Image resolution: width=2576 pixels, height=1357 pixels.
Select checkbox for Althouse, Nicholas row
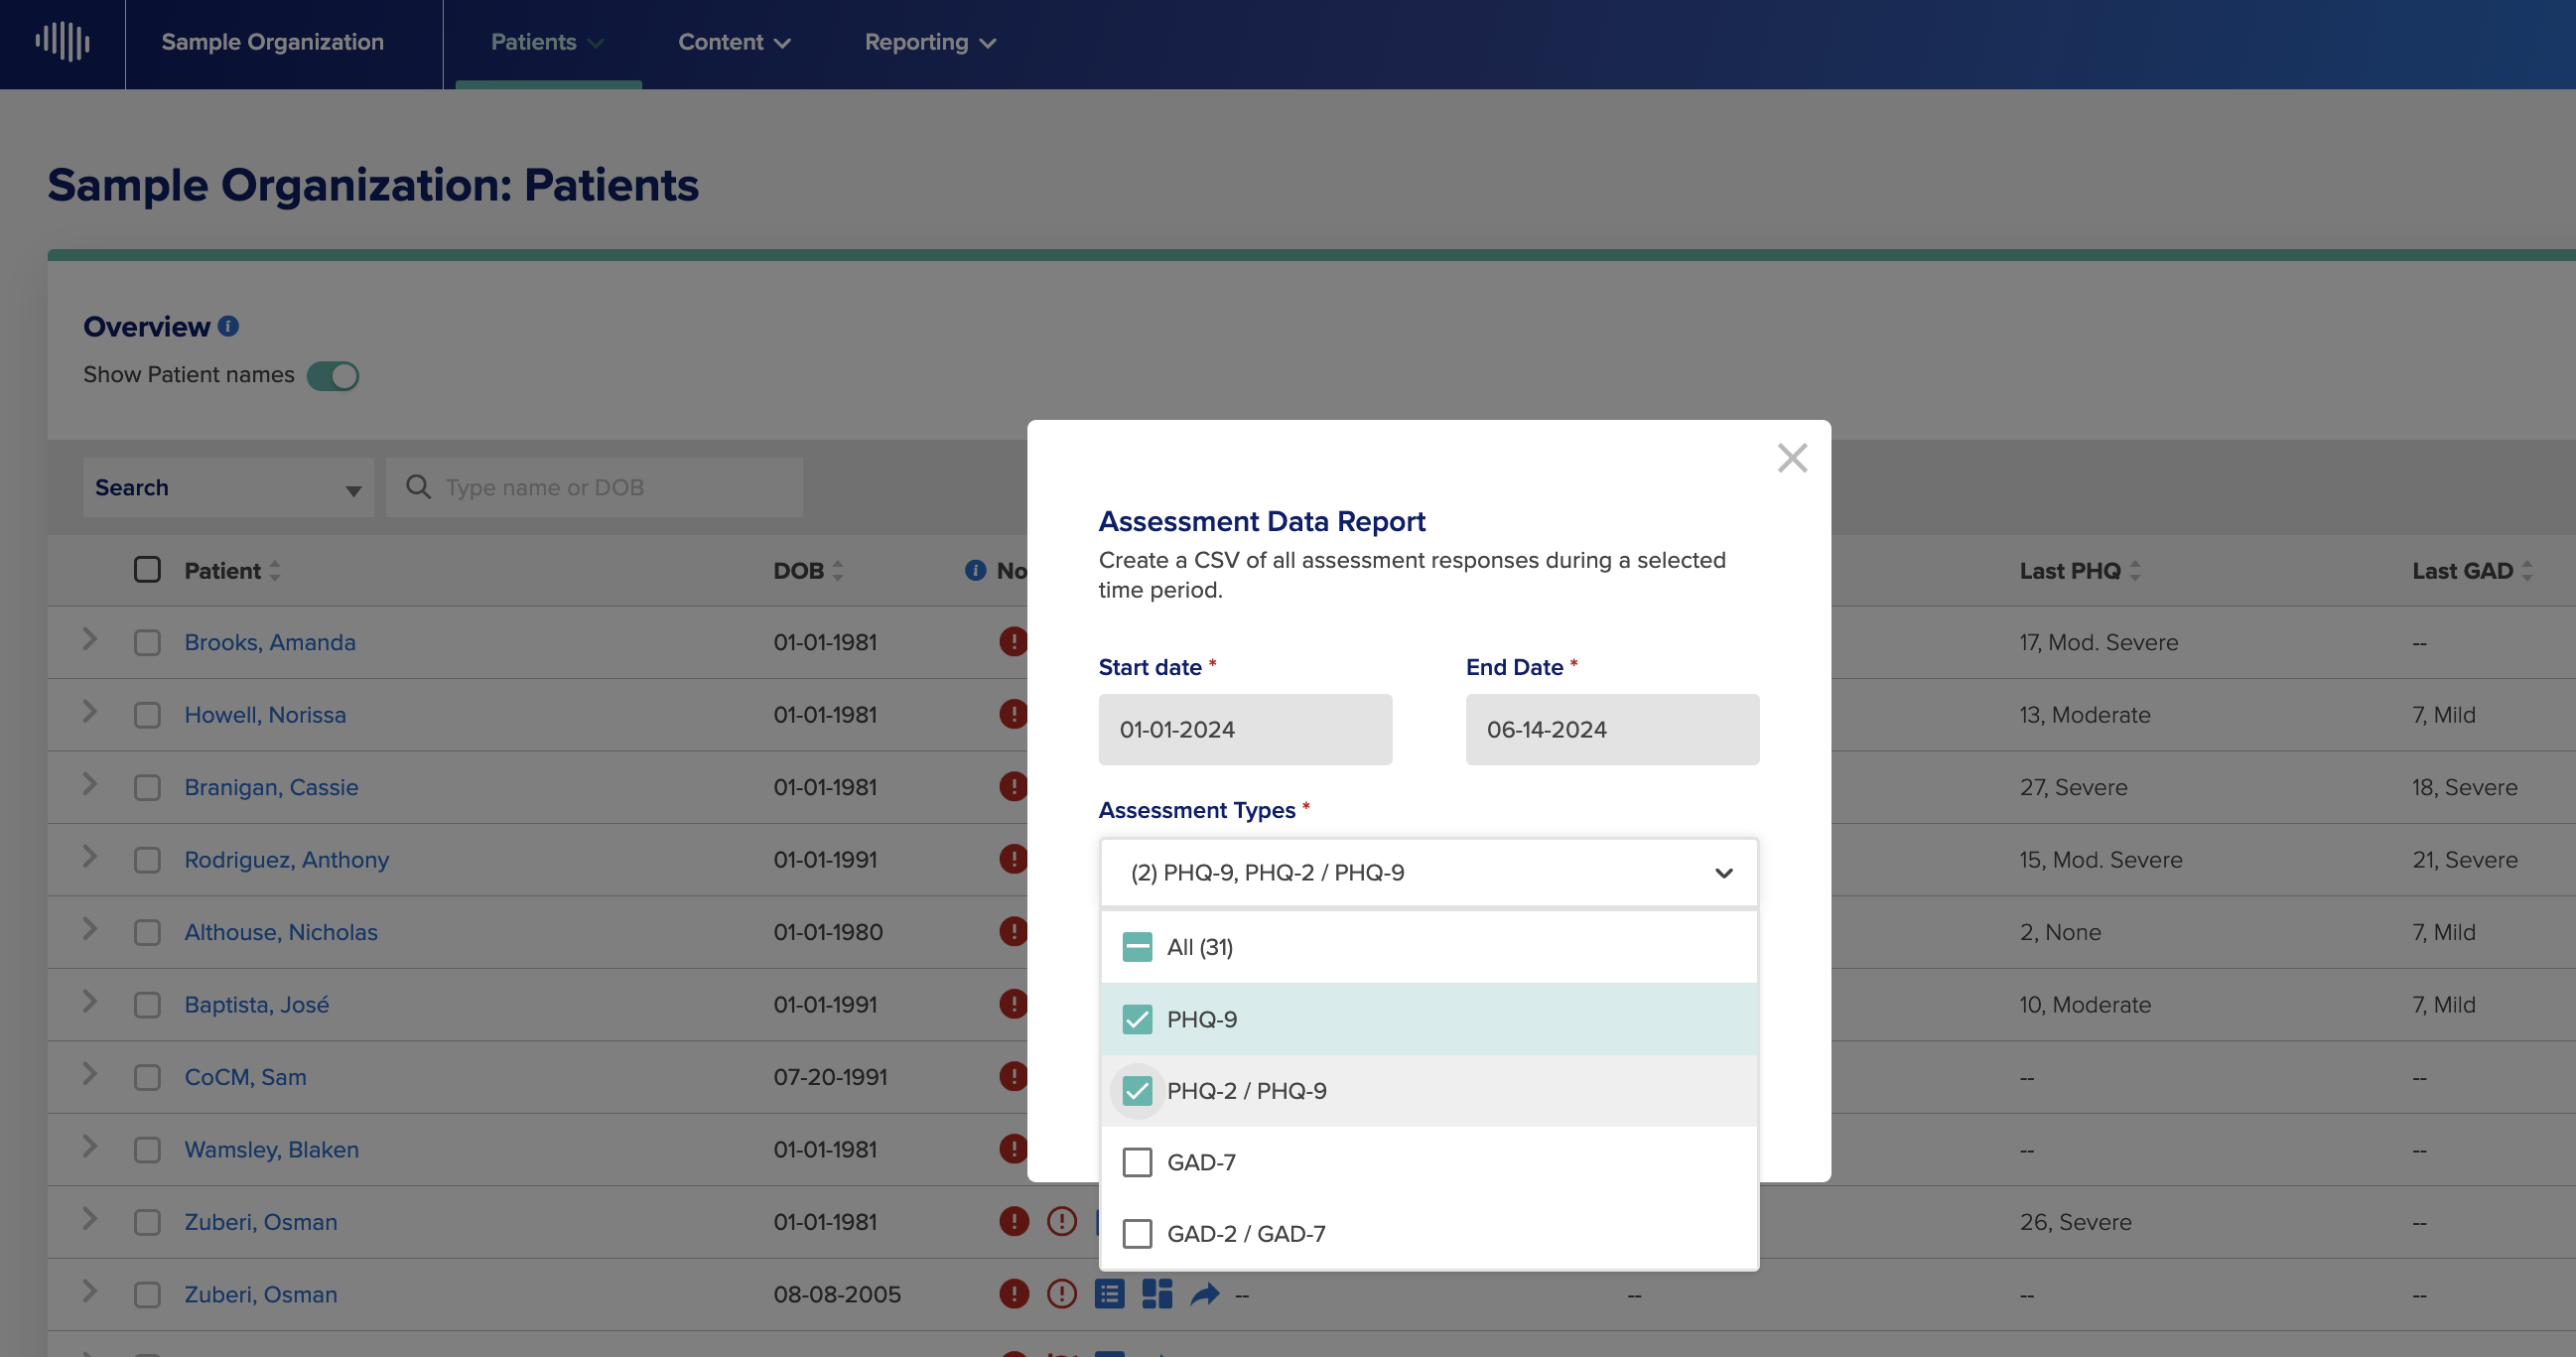tap(147, 932)
